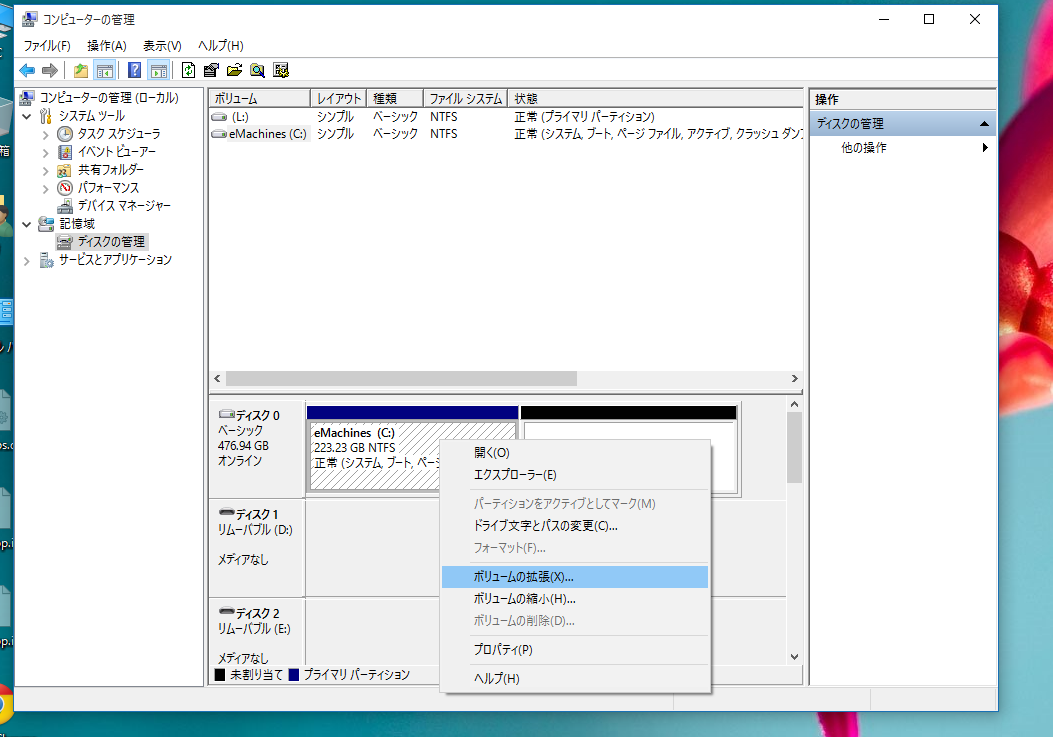Click the magnifying glass toolbar icon
1053x737 pixels.
(257, 70)
